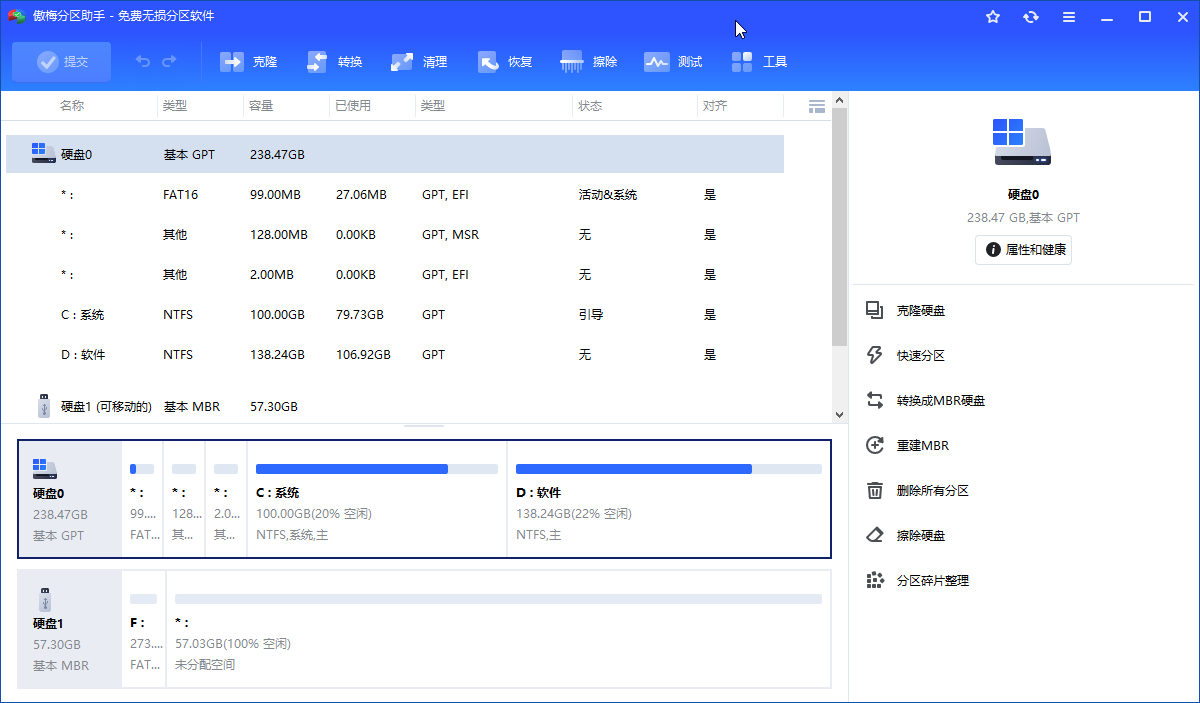Screen dimensions: 1200x703
Task: Click the trash delete all partitions icon
Action: (x=875, y=491)
